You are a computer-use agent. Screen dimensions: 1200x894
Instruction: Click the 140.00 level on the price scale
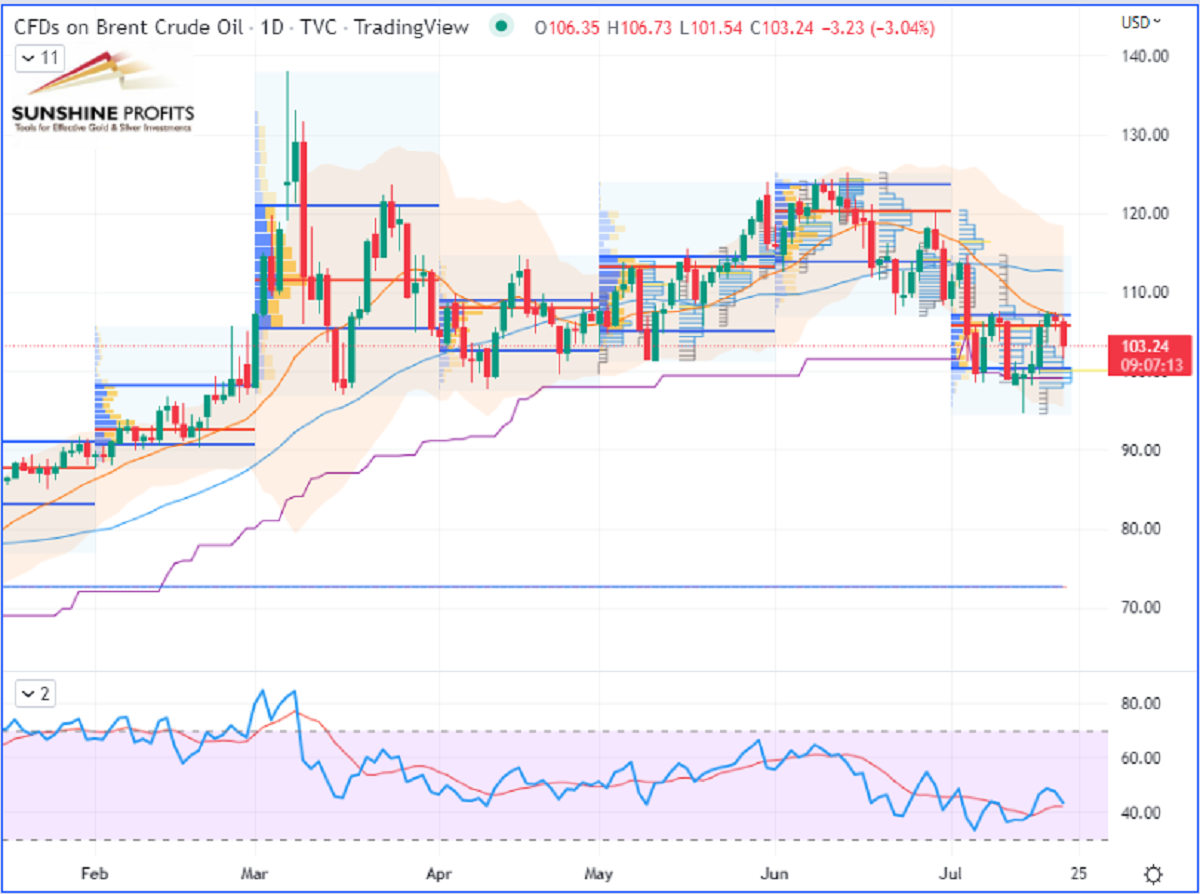[x=1141, y=56]
